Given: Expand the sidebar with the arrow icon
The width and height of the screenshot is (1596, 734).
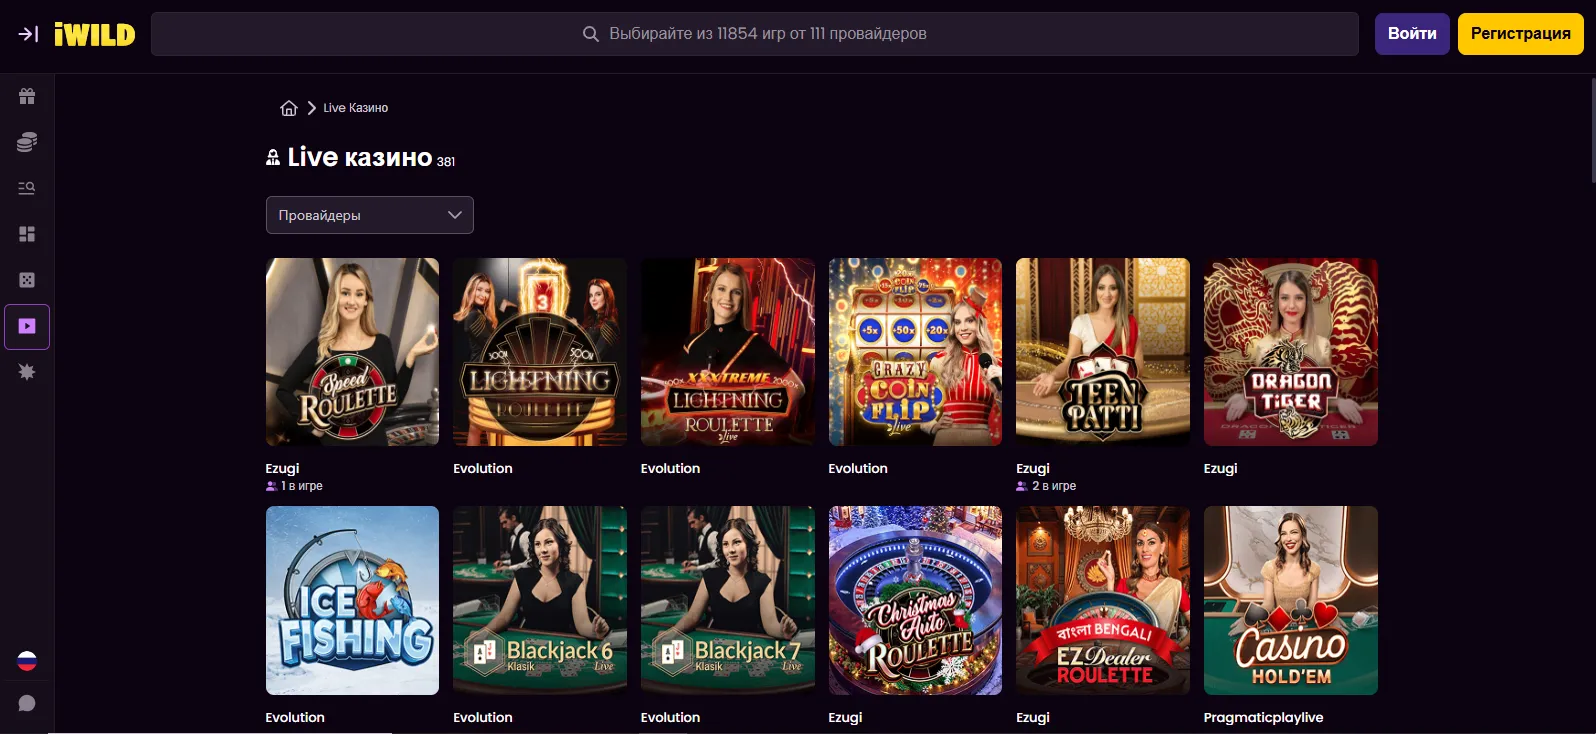Looking at the screenshot, I should point(28,34).
